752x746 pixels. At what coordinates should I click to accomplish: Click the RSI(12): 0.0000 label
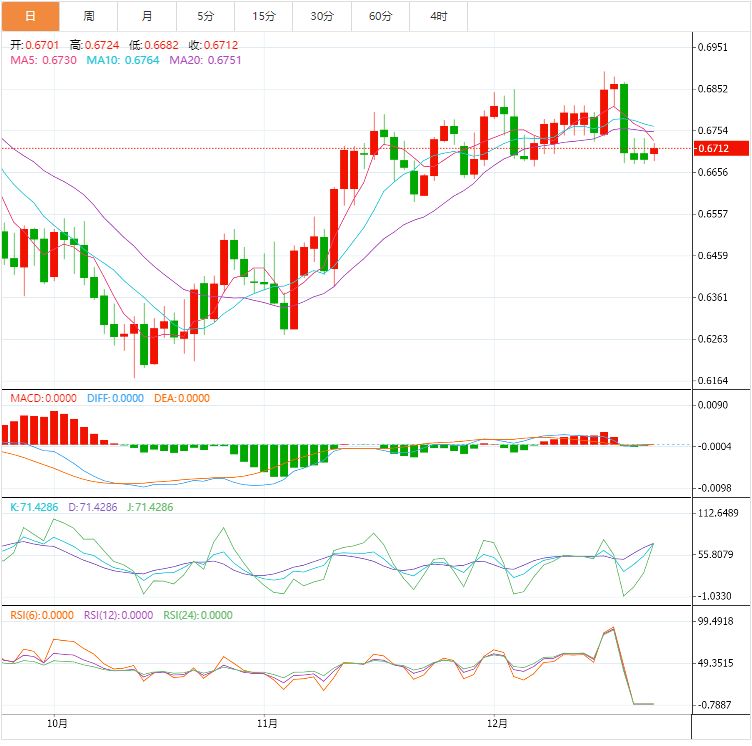click(118, 615)
